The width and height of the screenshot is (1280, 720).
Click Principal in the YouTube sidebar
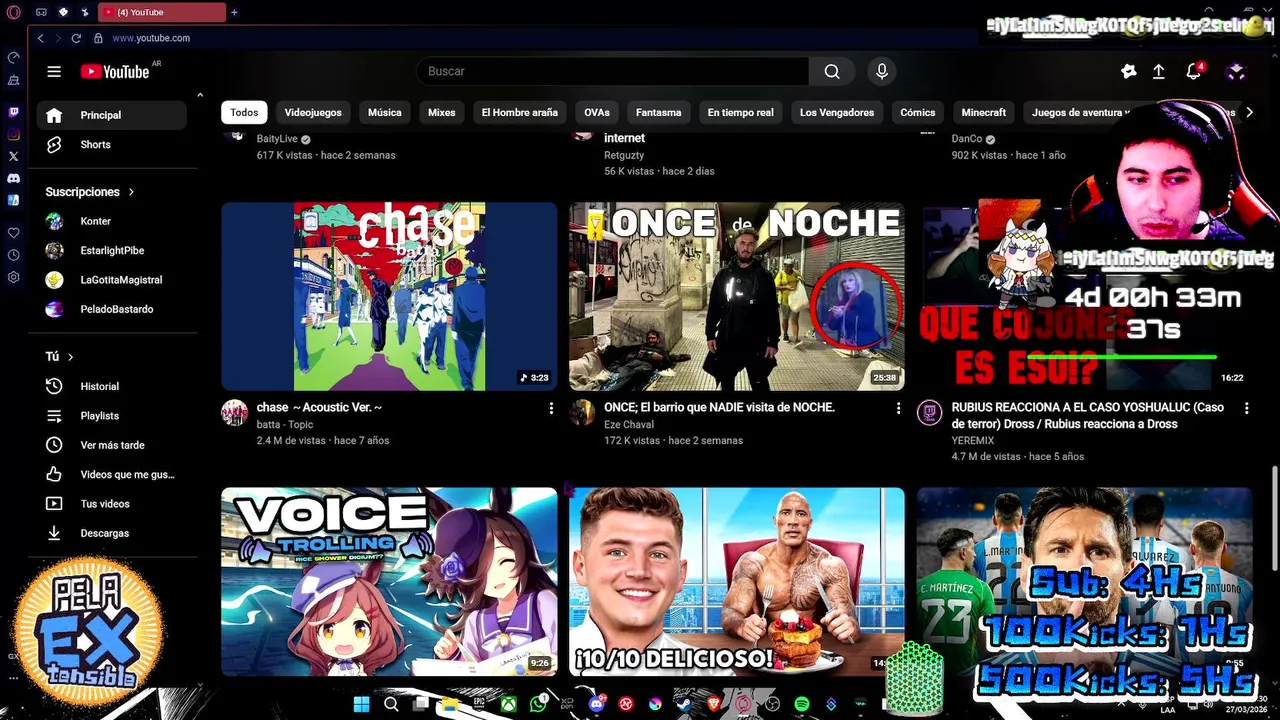[x=111, y=115]
